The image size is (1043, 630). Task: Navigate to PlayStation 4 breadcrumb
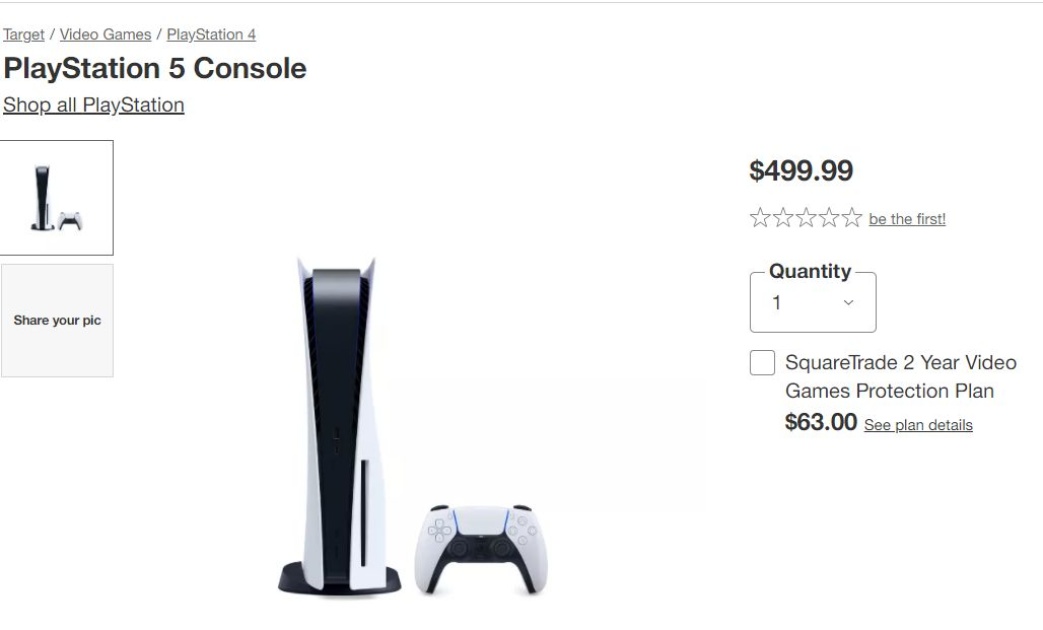tap(211, 35)
